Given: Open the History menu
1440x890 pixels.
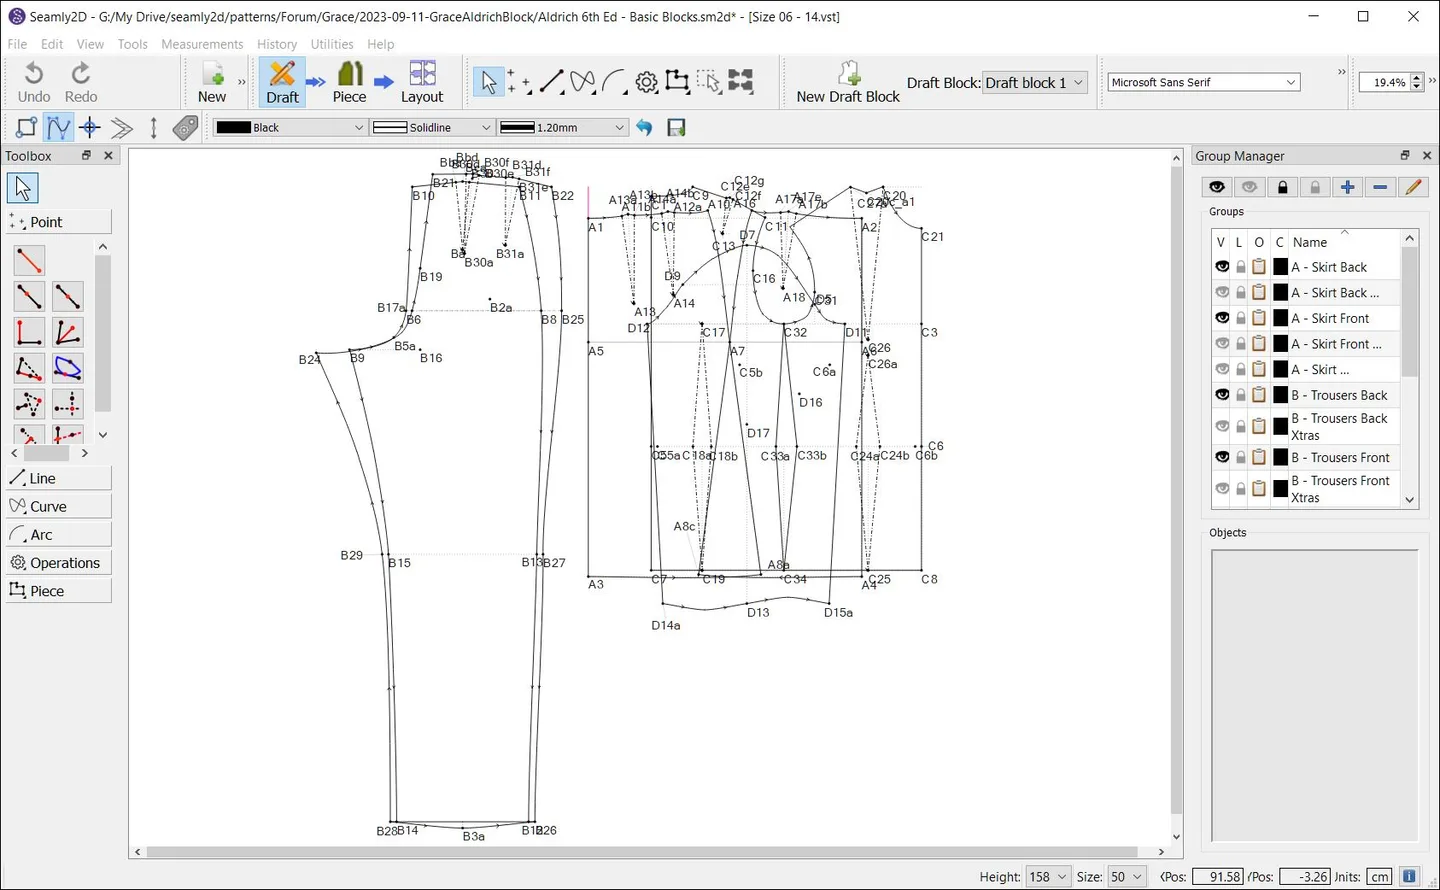Looking at the screenshot, I should [277, 44].
